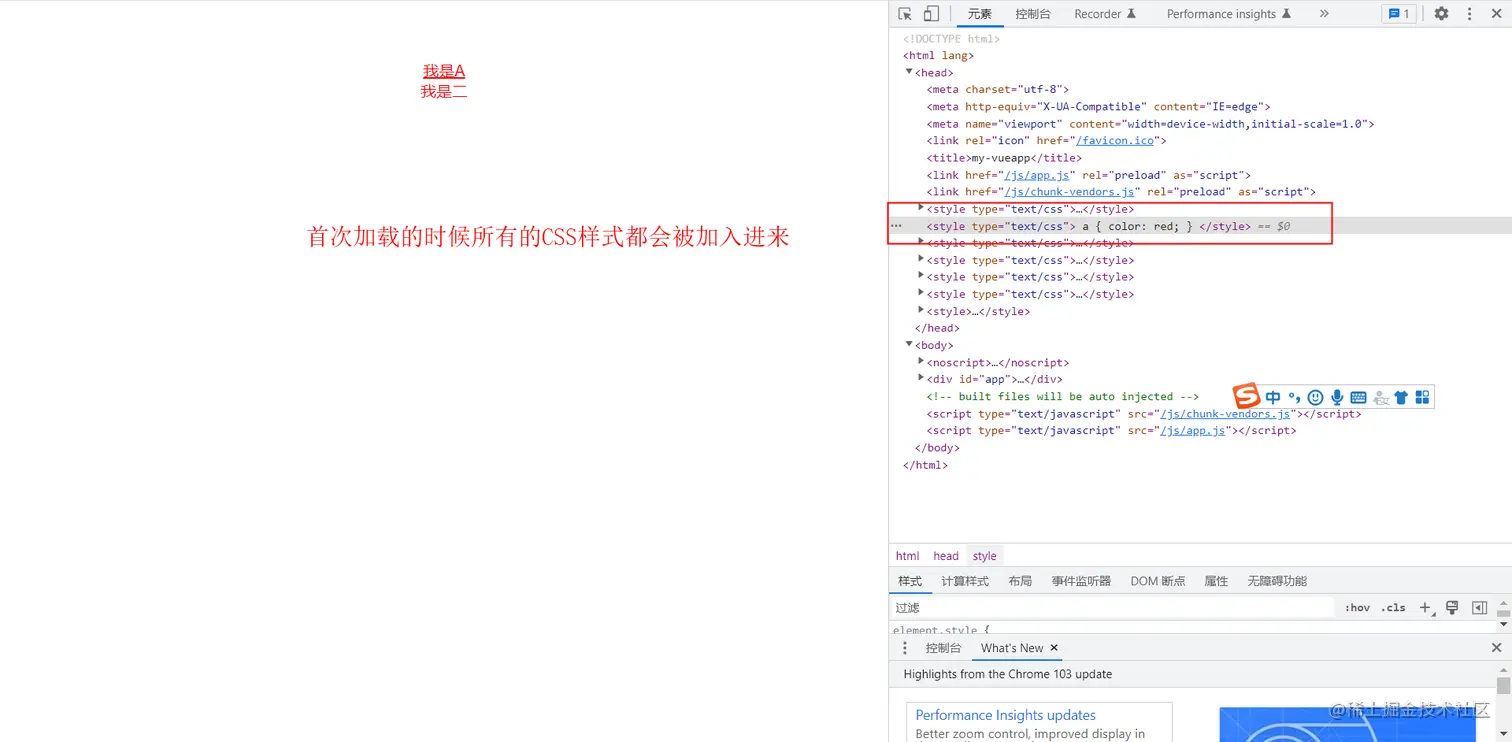Toggle :hov element state panel

point(1357,608)
